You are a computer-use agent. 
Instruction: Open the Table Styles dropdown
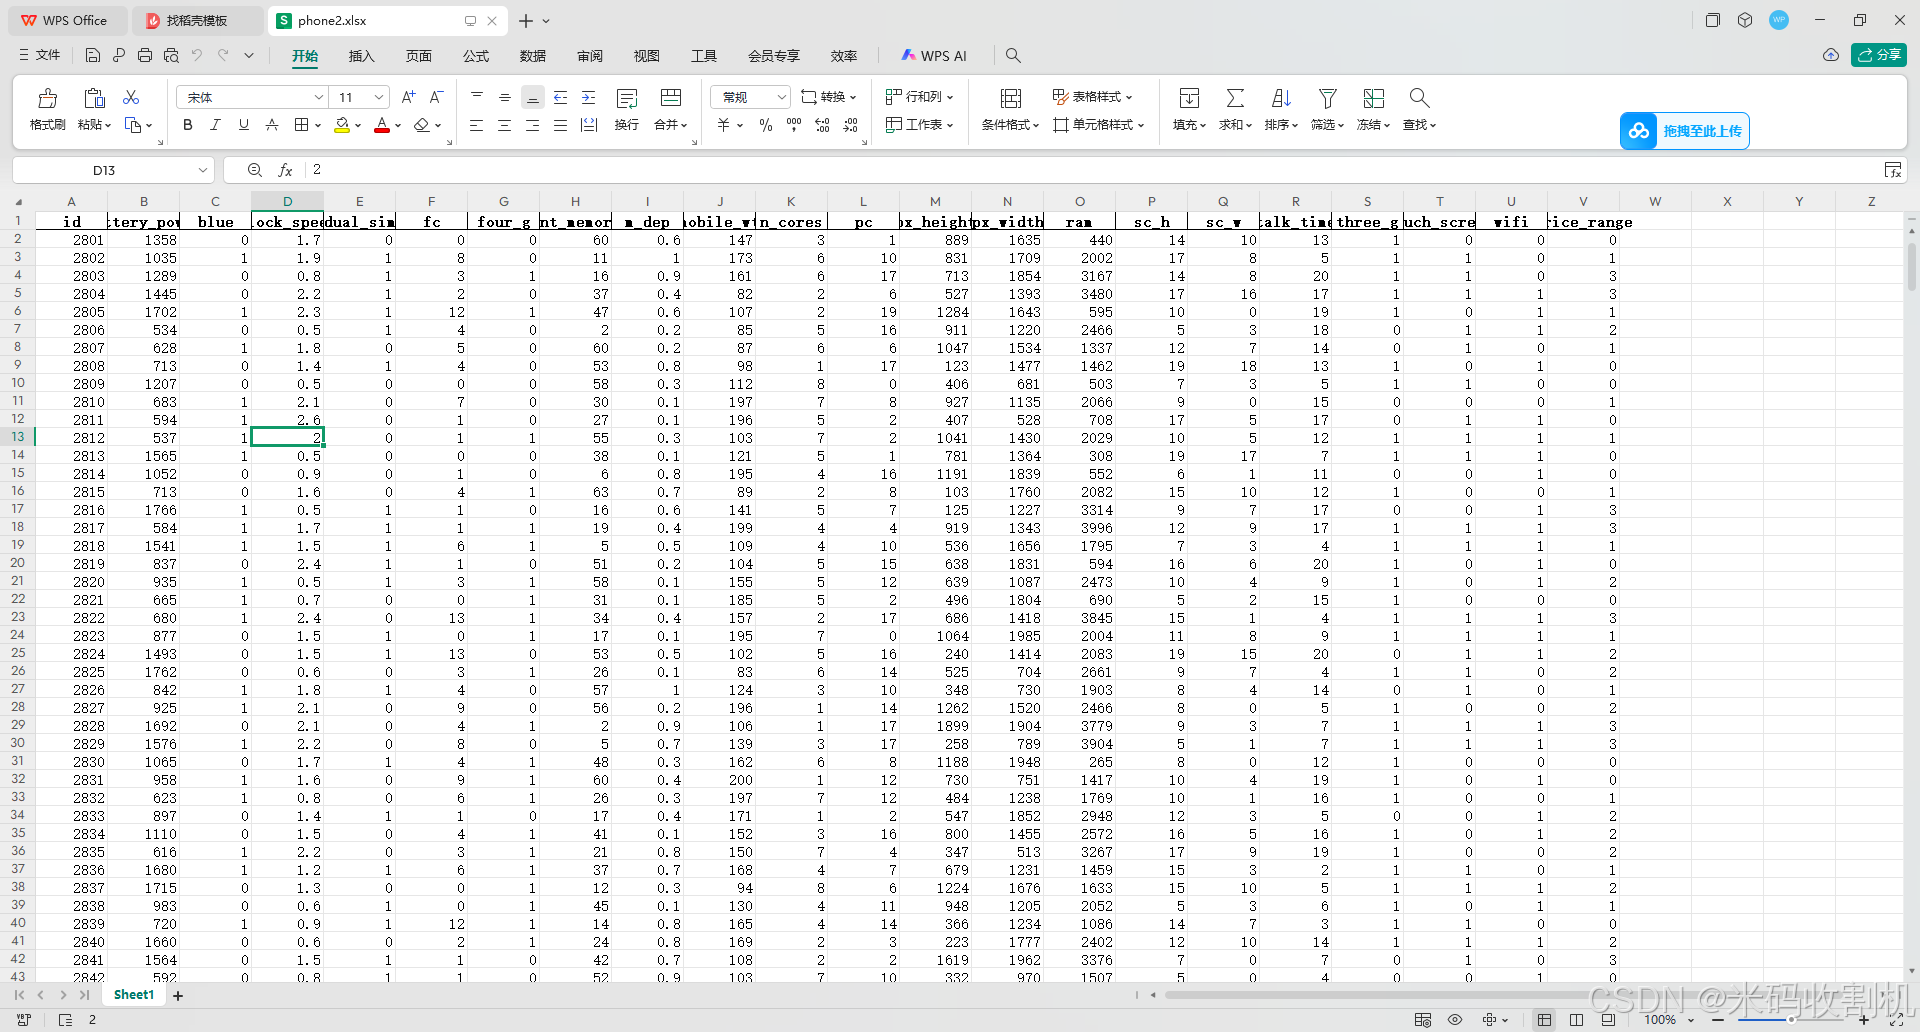(x=1093, y=97)
